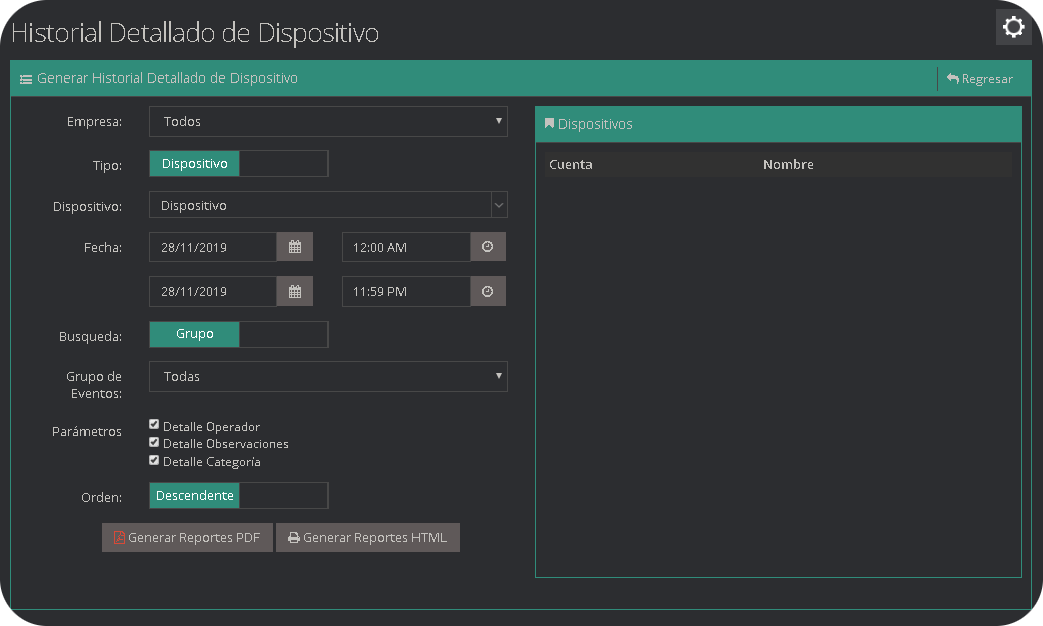Open the Empresa dropdown showing Todos
The height and width of the screenshot is (626, 1043).
tap(328, 121)
